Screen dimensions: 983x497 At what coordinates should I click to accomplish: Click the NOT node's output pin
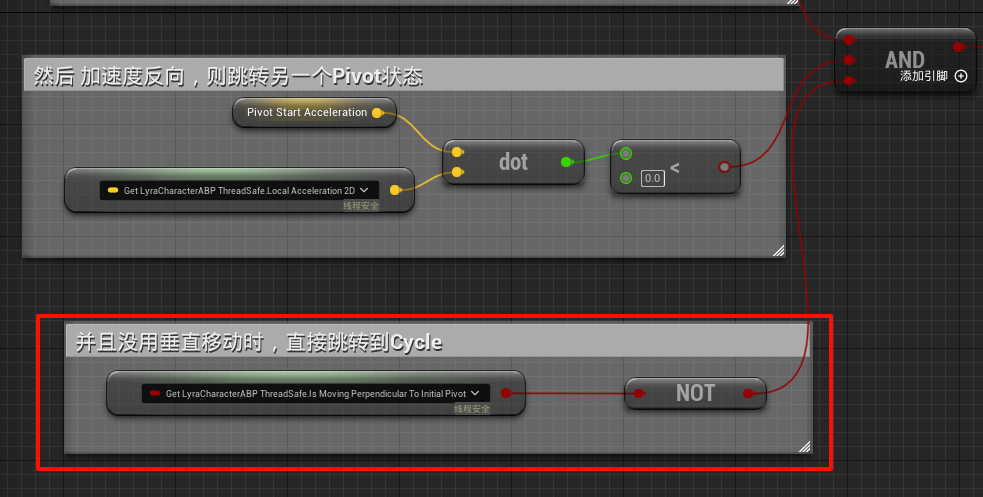(x=748, y=394)
